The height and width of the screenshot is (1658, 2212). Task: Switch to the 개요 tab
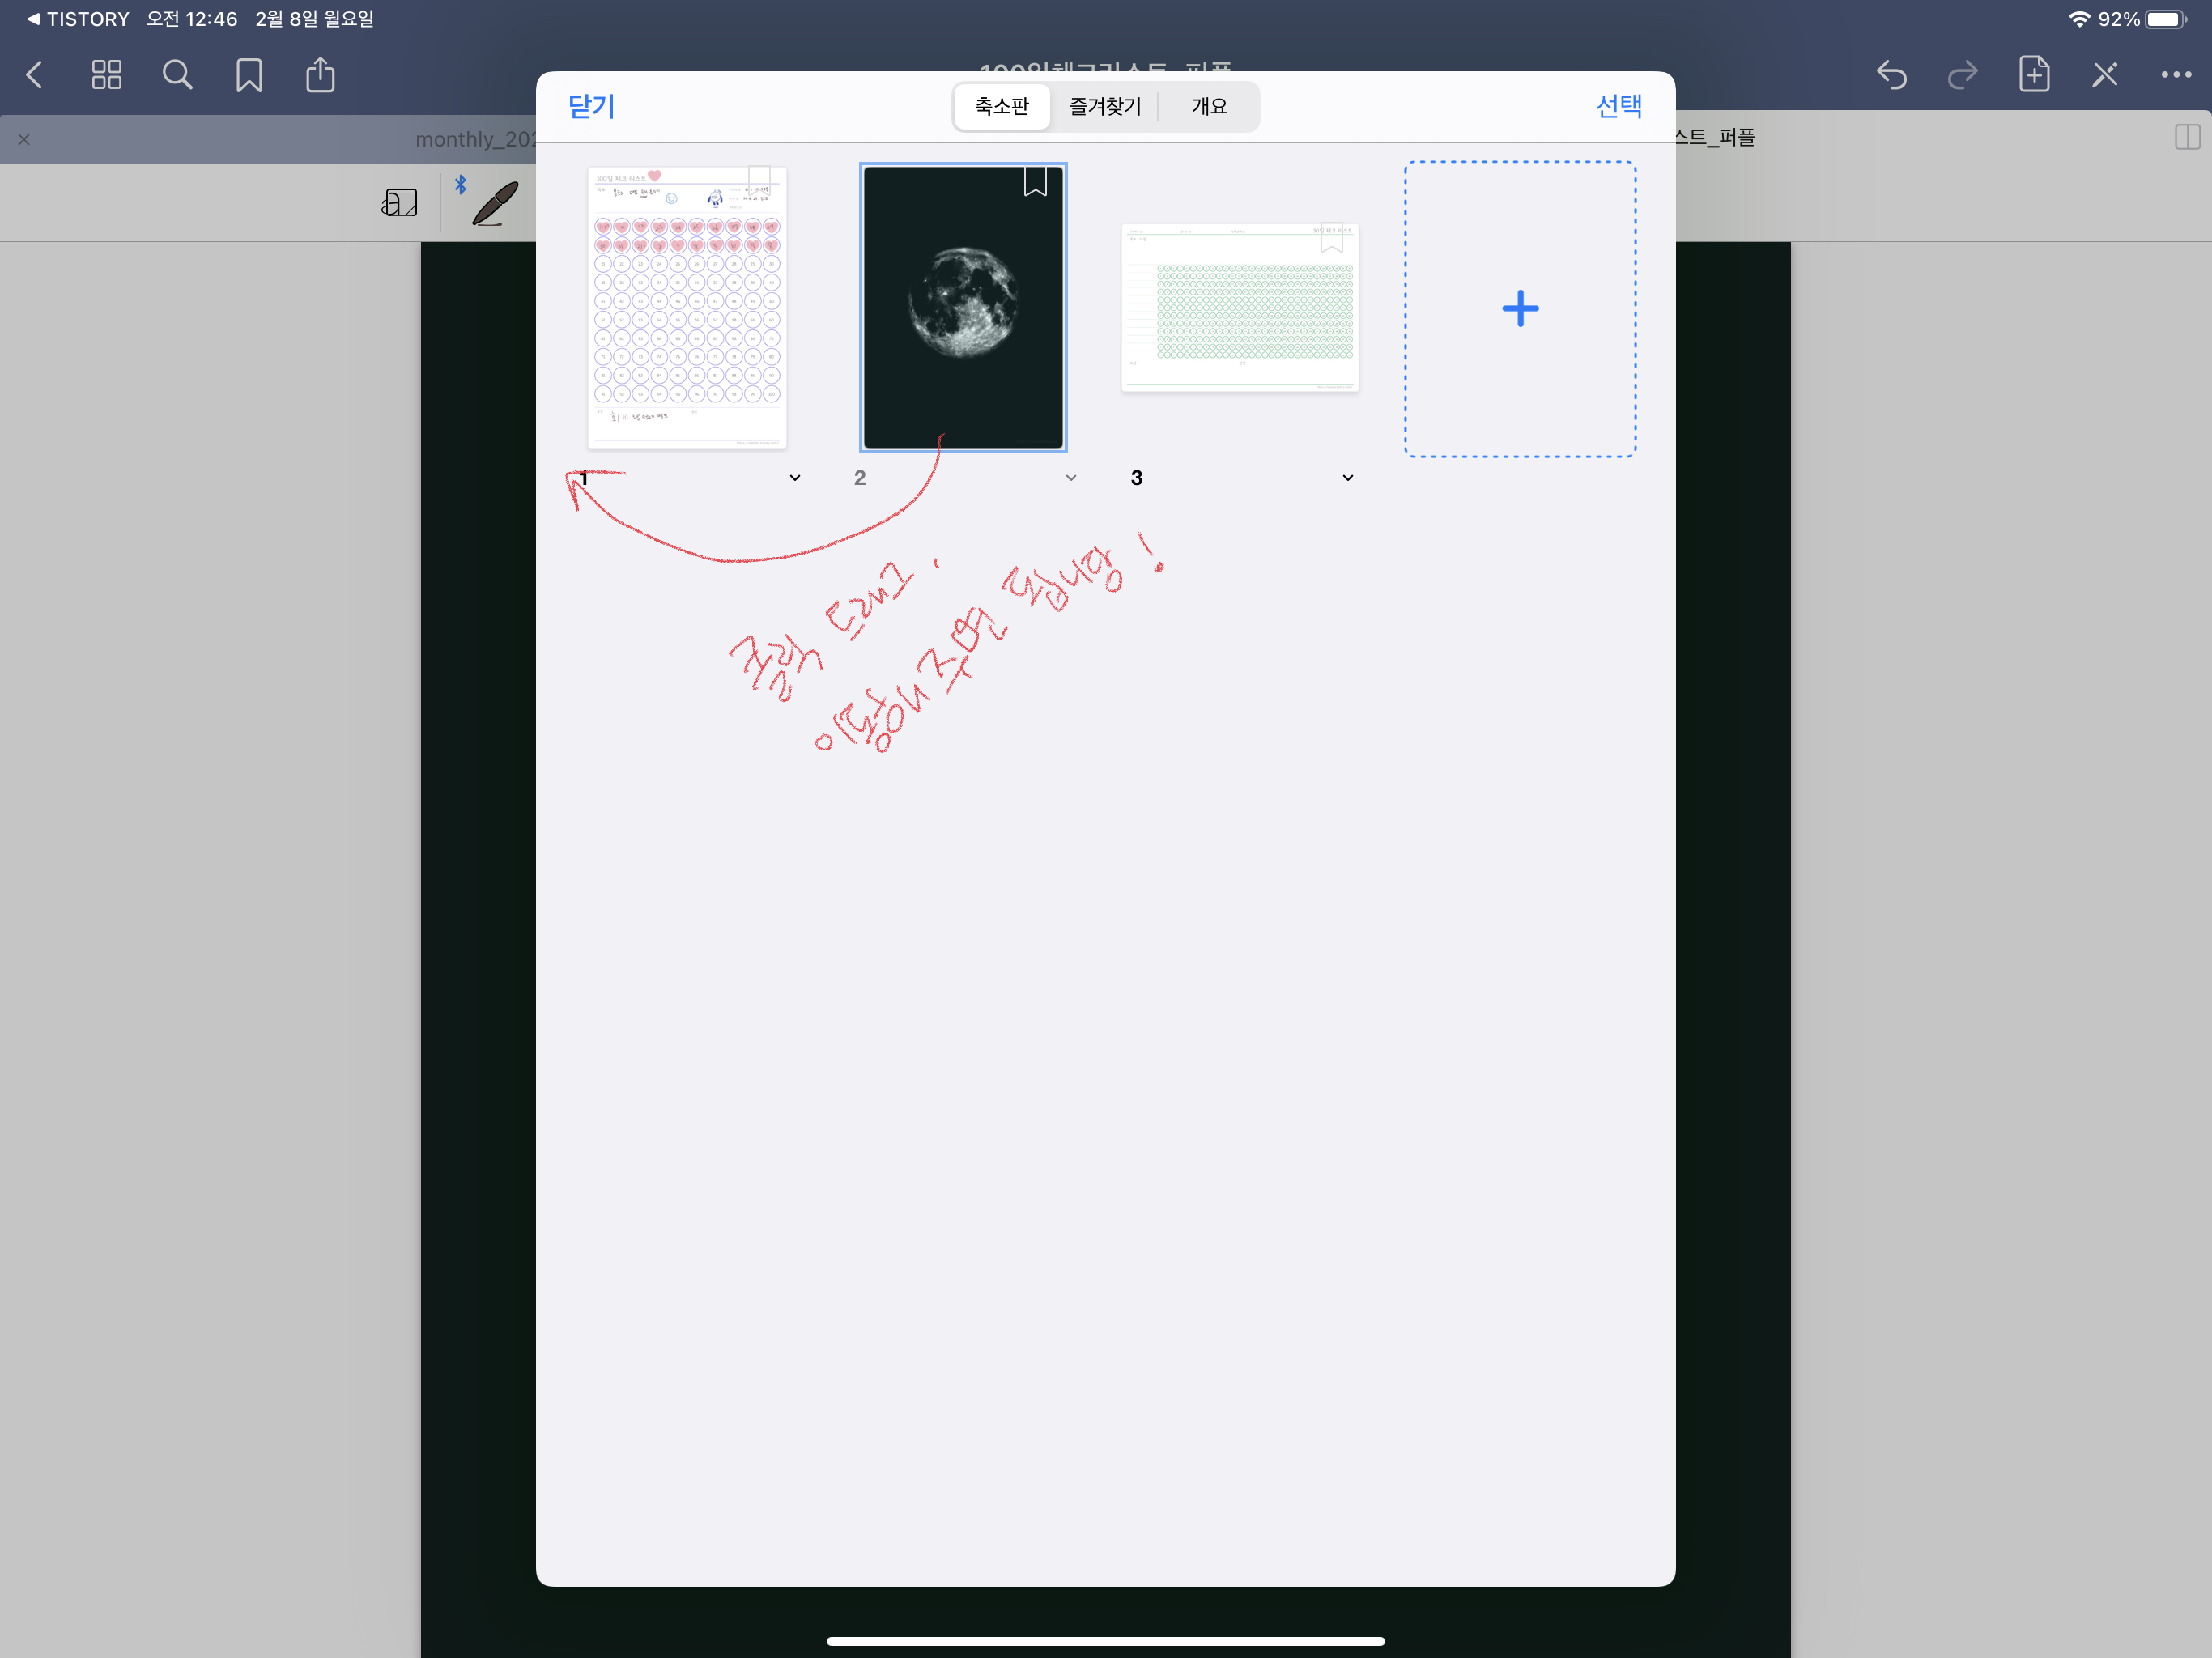point(1209,106)
